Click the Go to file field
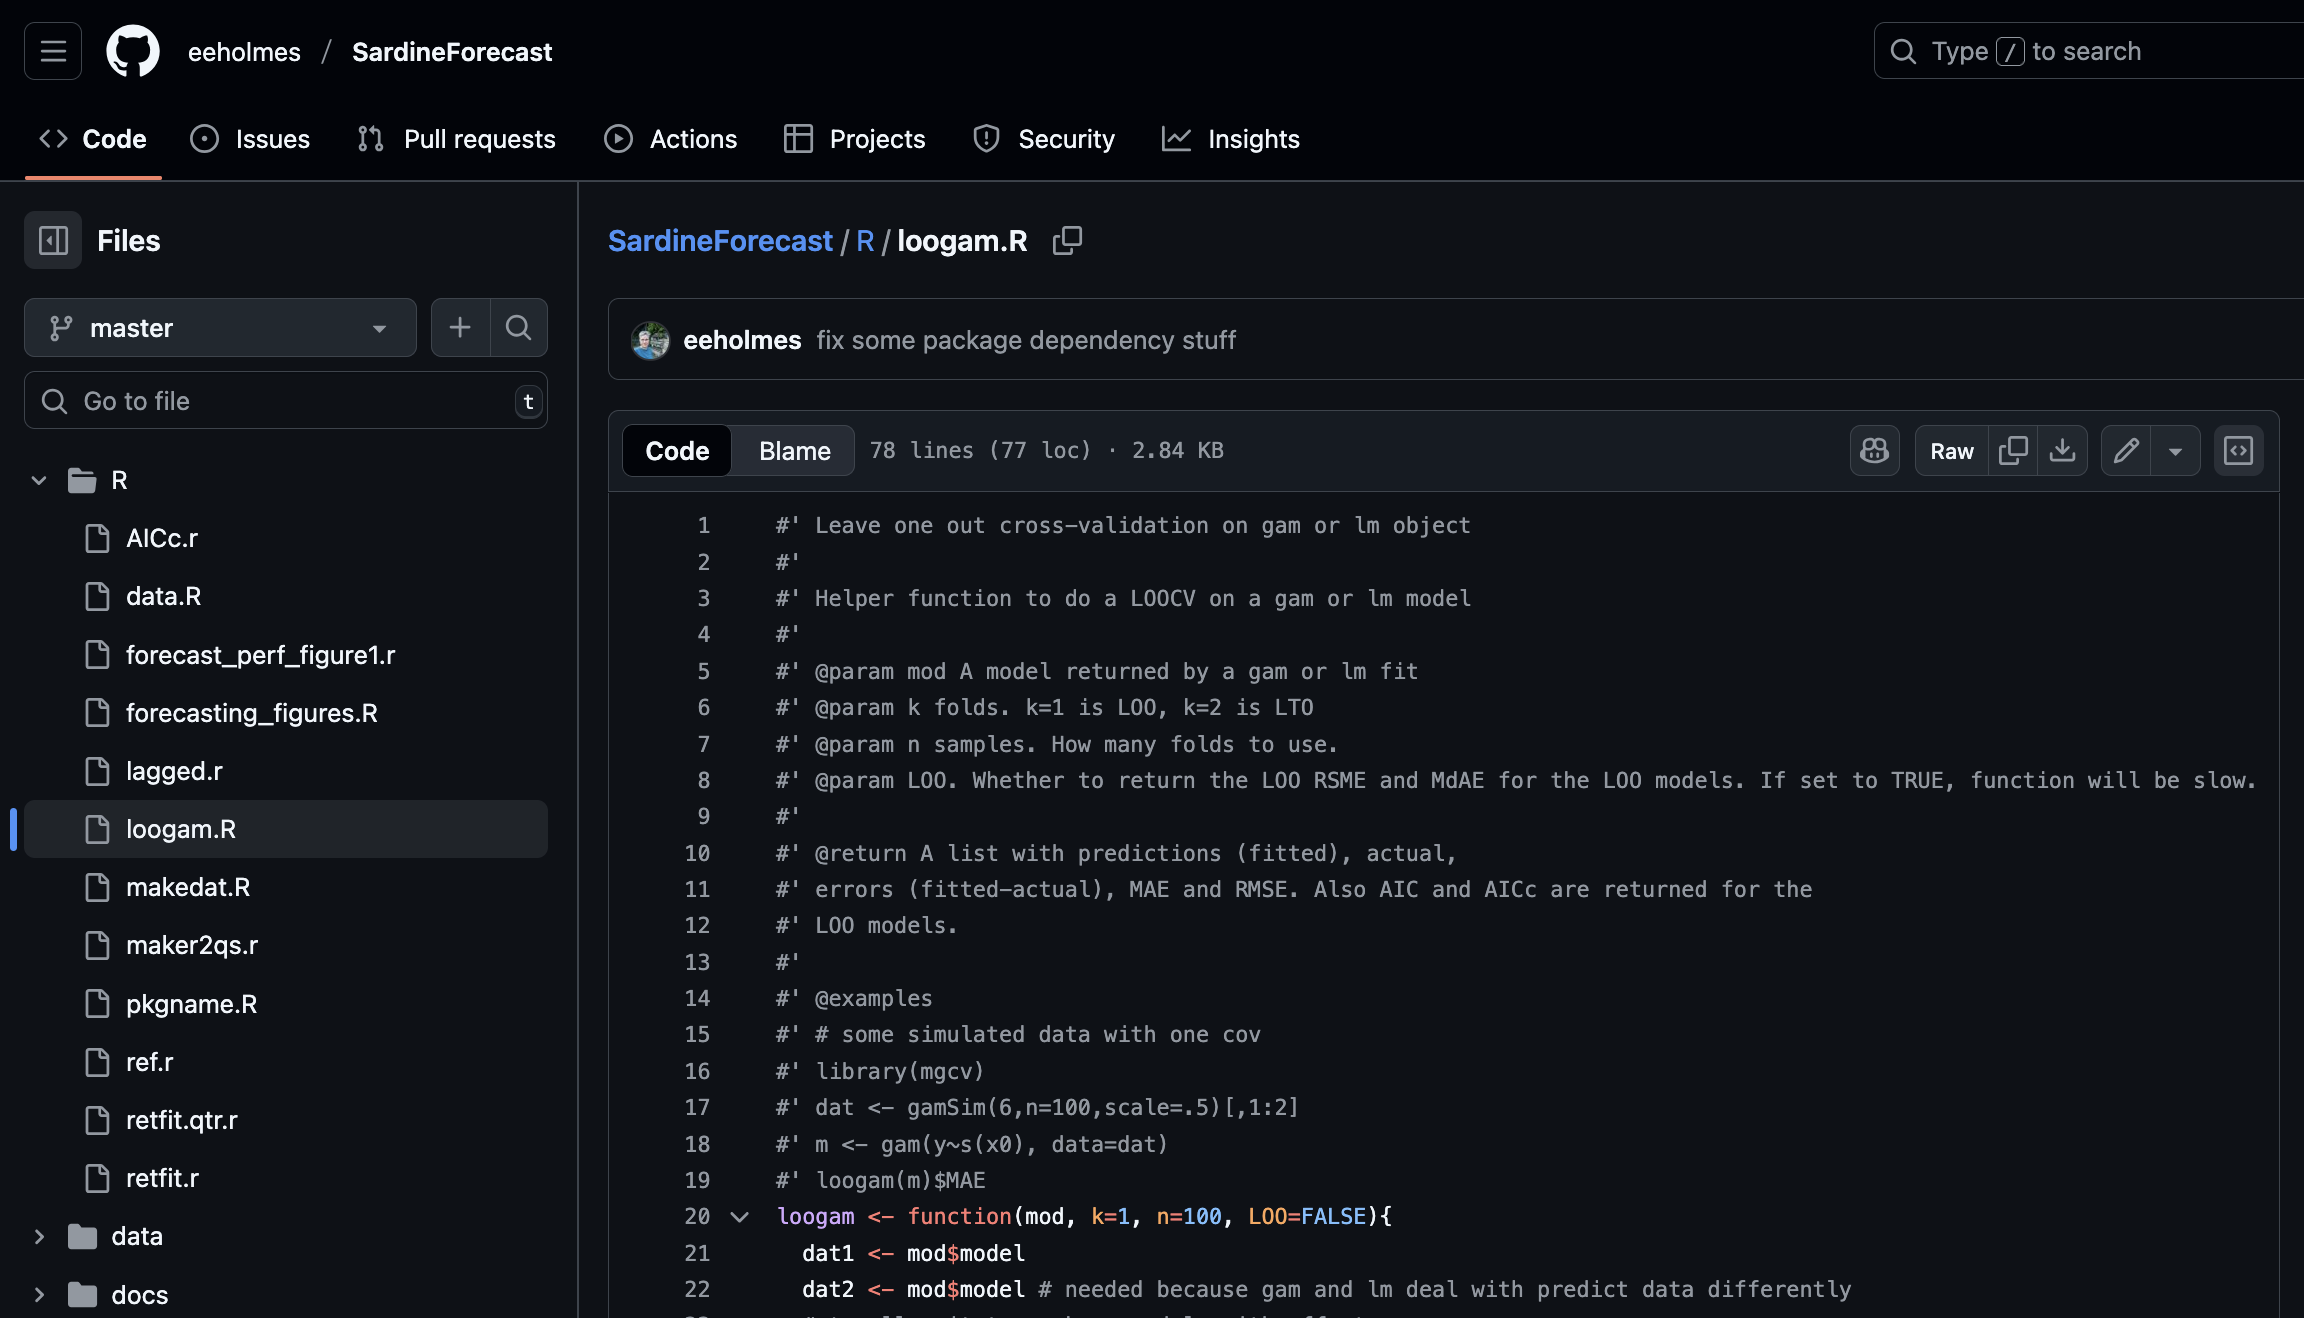Image resolution: width=2304 pixels, height=1318 pixels. 285,401
